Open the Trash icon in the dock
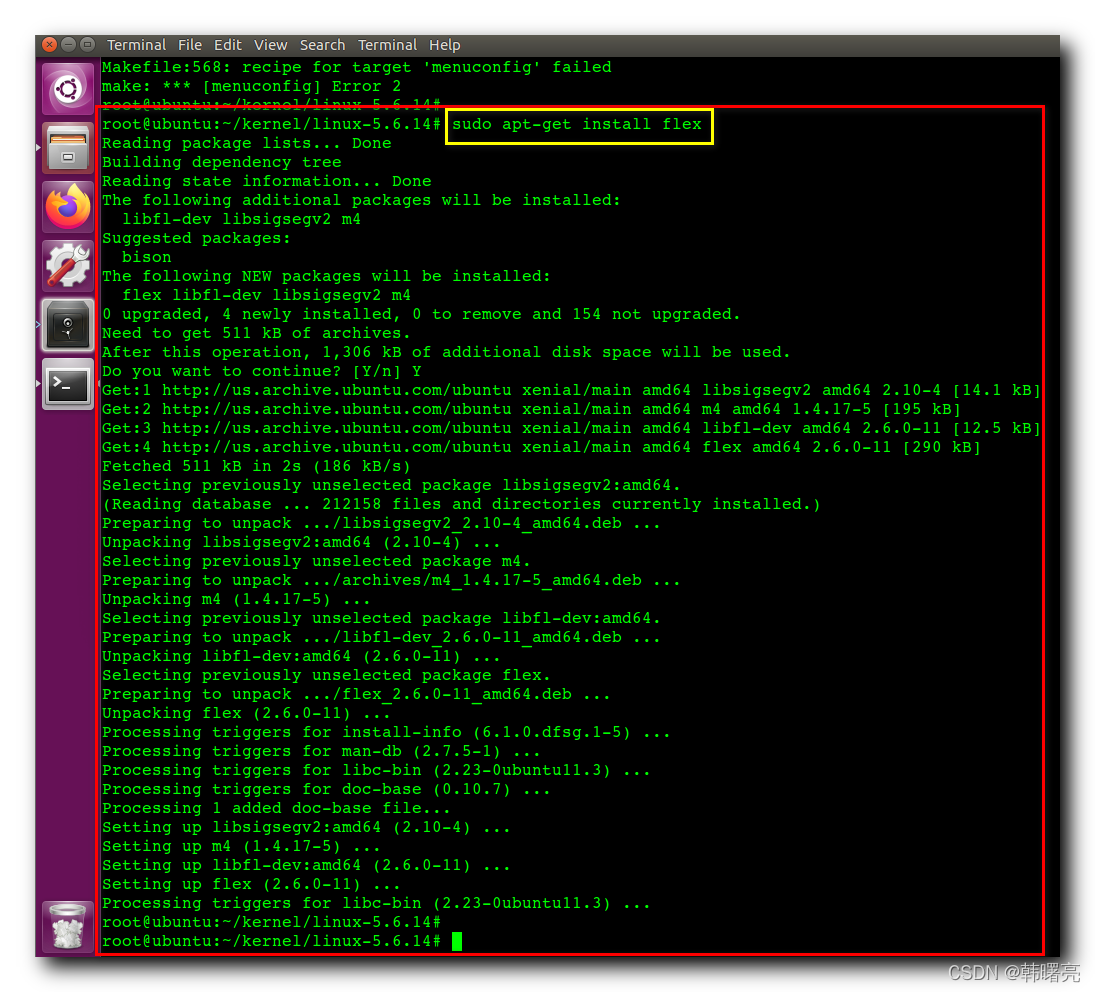Screen dimensions: 1095x992 [x=68, y=926]
